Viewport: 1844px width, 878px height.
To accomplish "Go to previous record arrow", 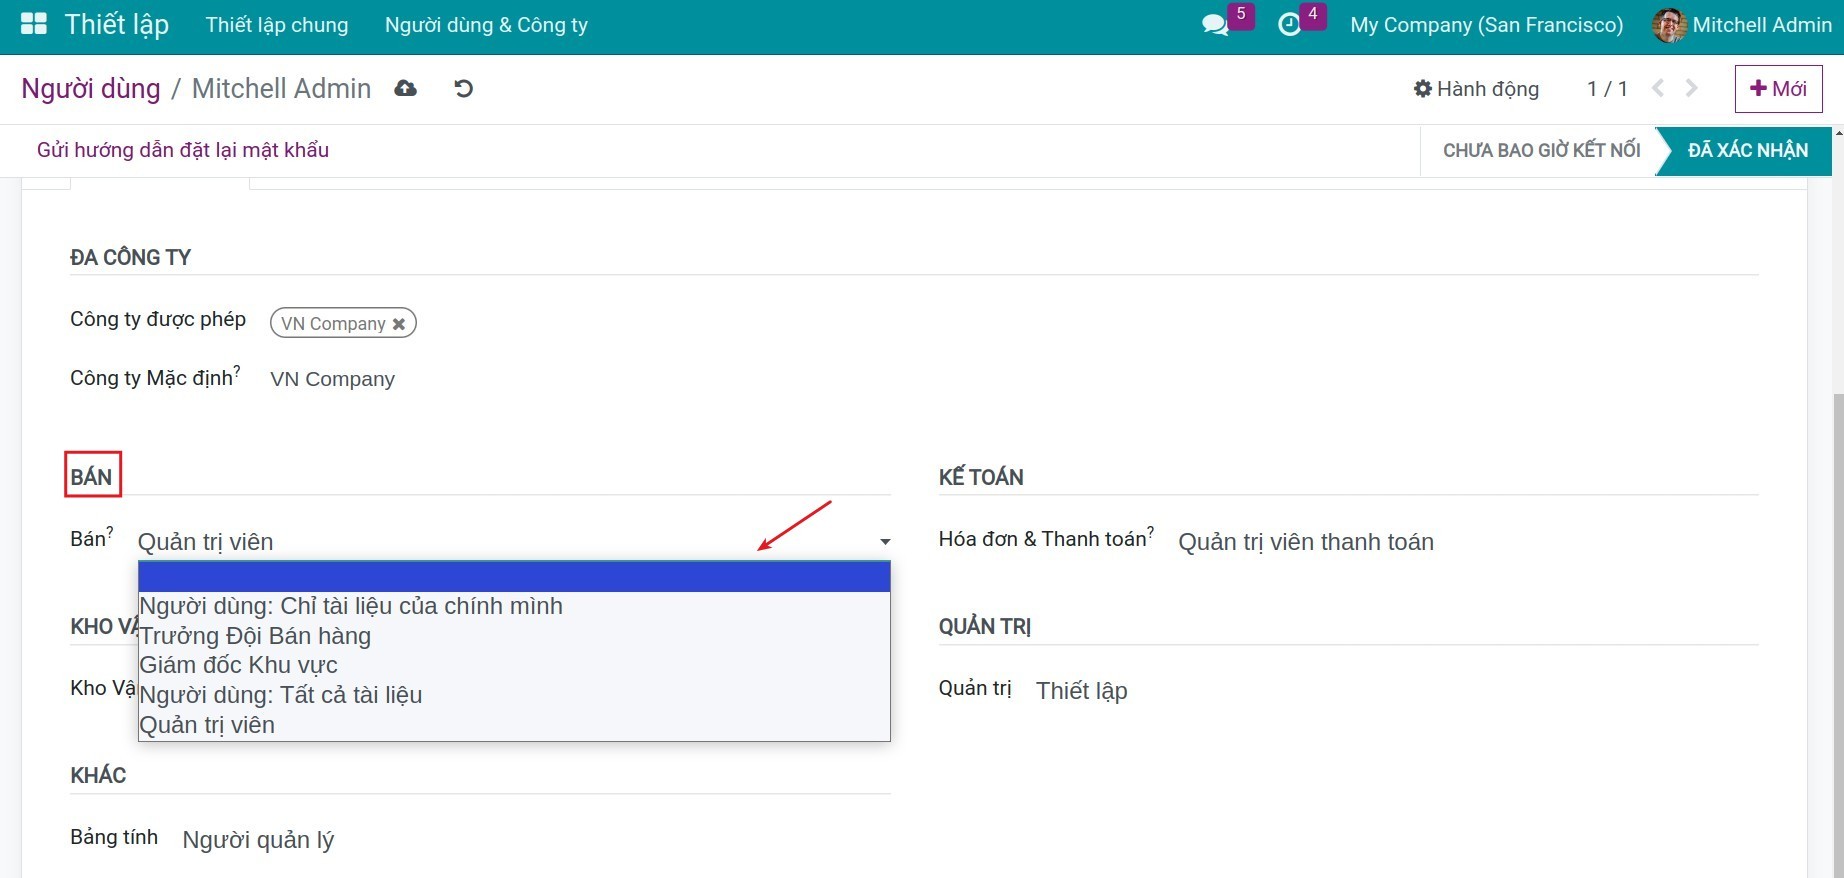I will tap(1658, 89).
